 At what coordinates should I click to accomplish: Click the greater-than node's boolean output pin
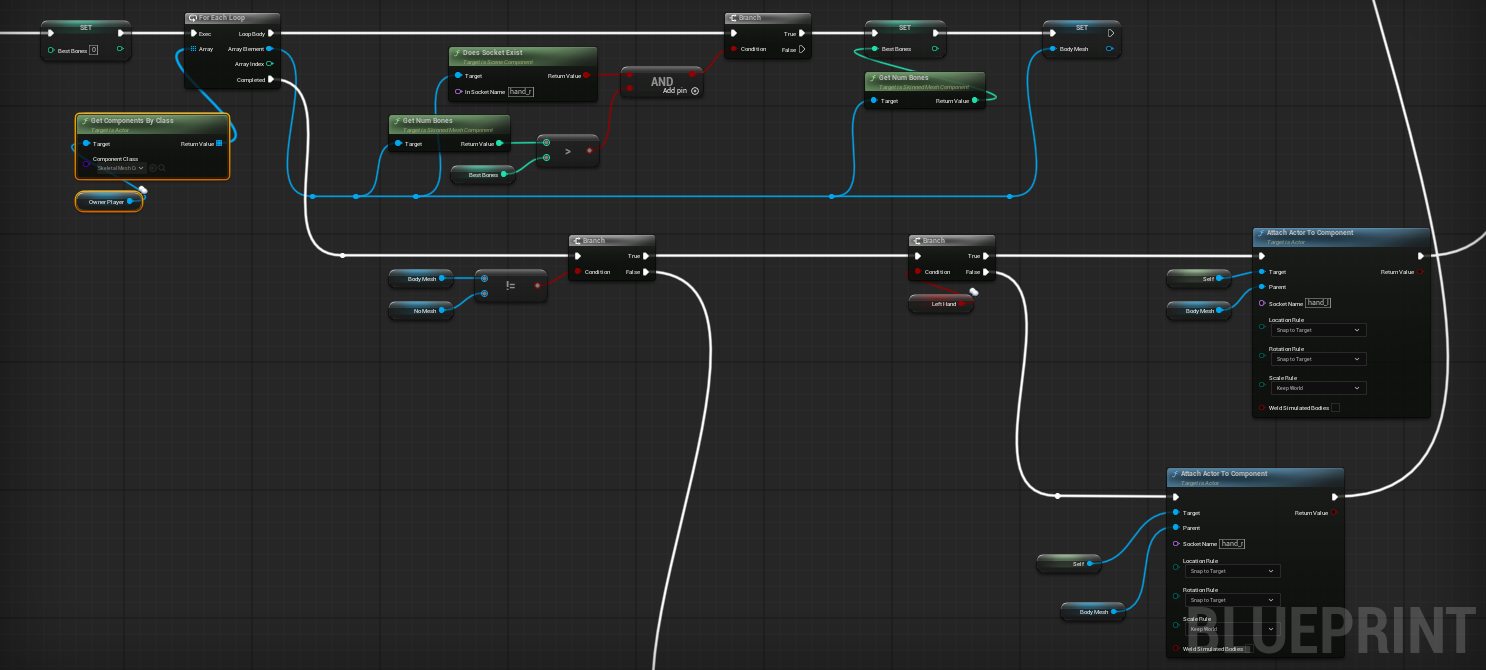tap(589, 151)
